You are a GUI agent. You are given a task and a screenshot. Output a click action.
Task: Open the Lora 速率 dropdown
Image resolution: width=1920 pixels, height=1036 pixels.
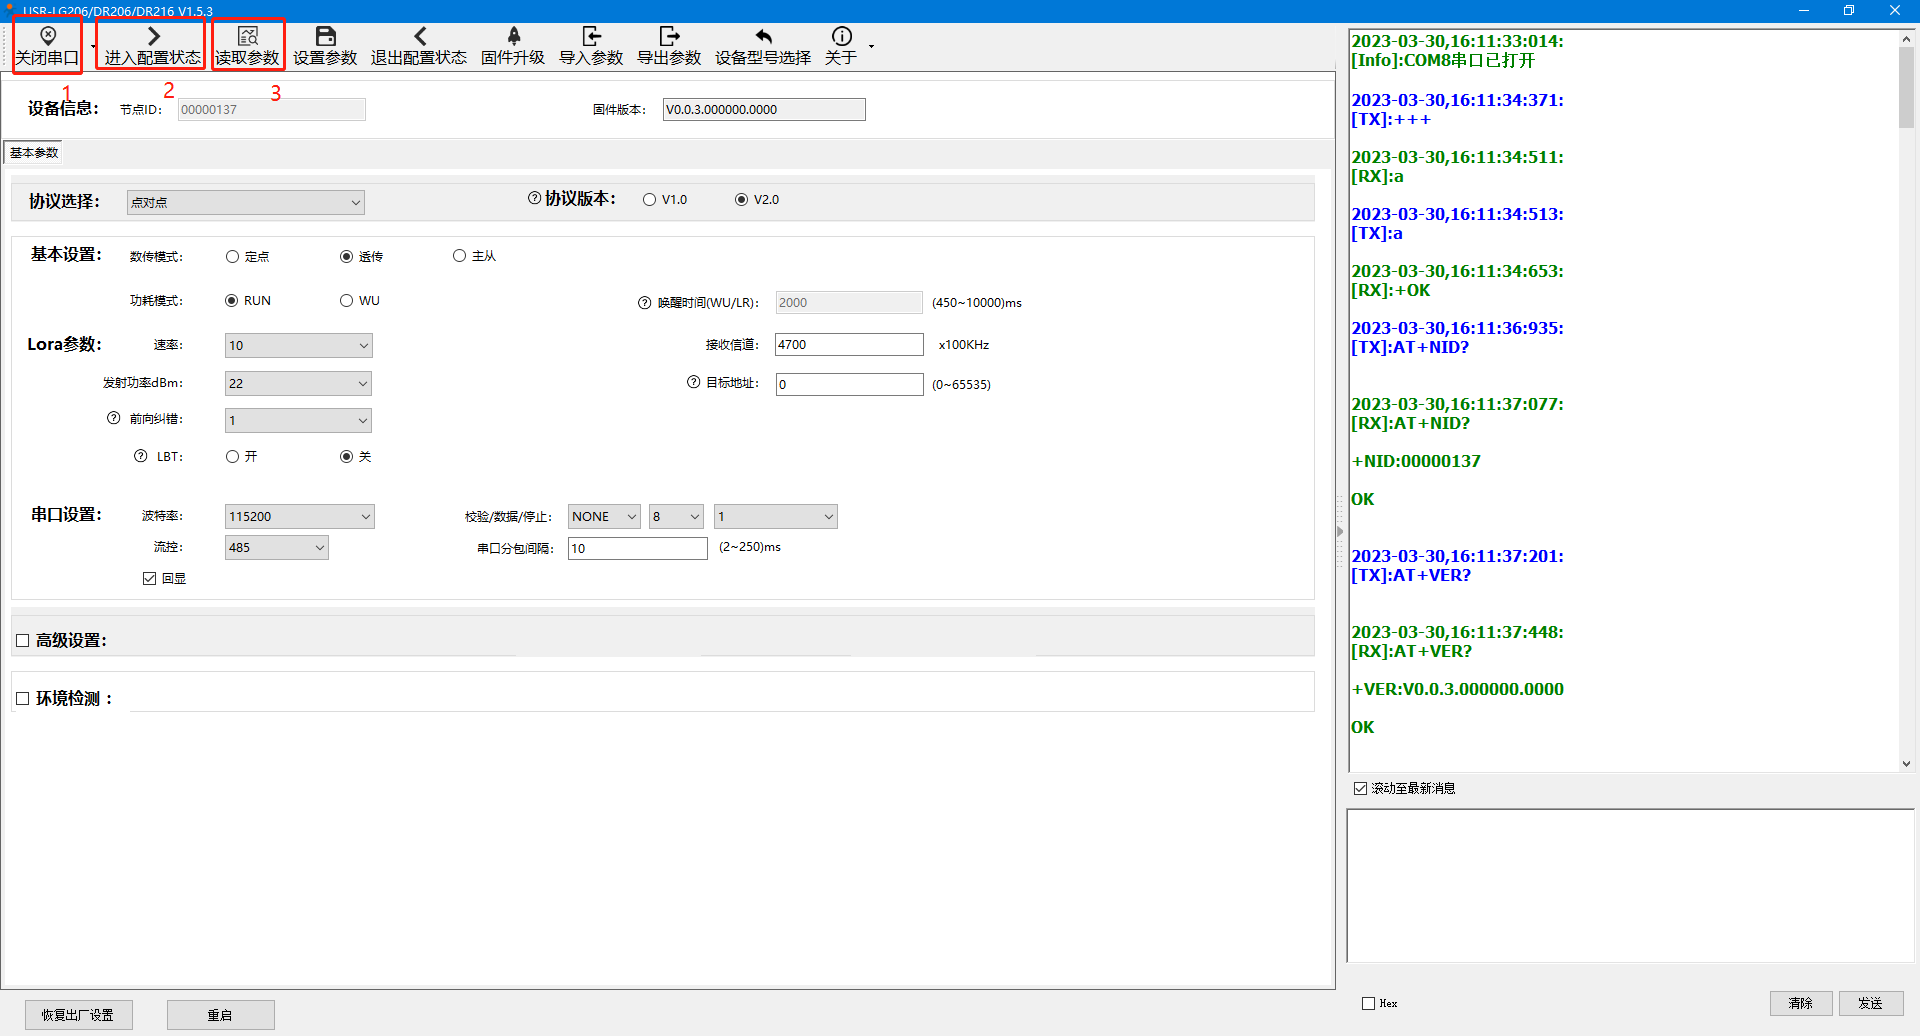[298, 345]
